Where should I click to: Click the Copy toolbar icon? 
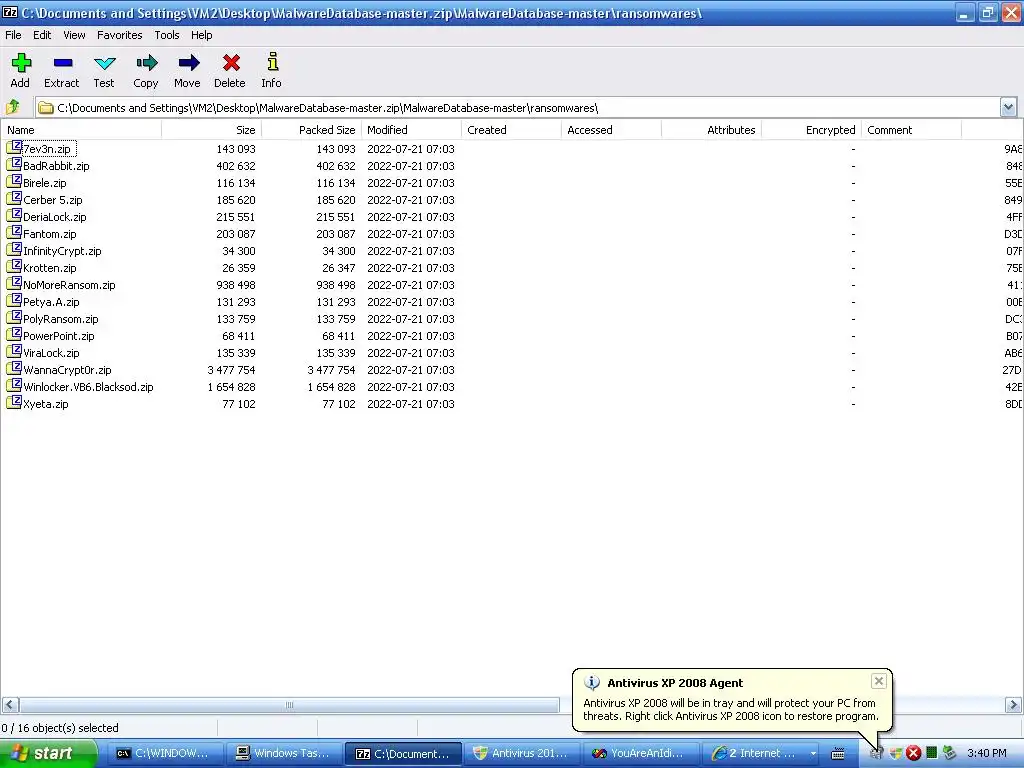click(146, 63)
